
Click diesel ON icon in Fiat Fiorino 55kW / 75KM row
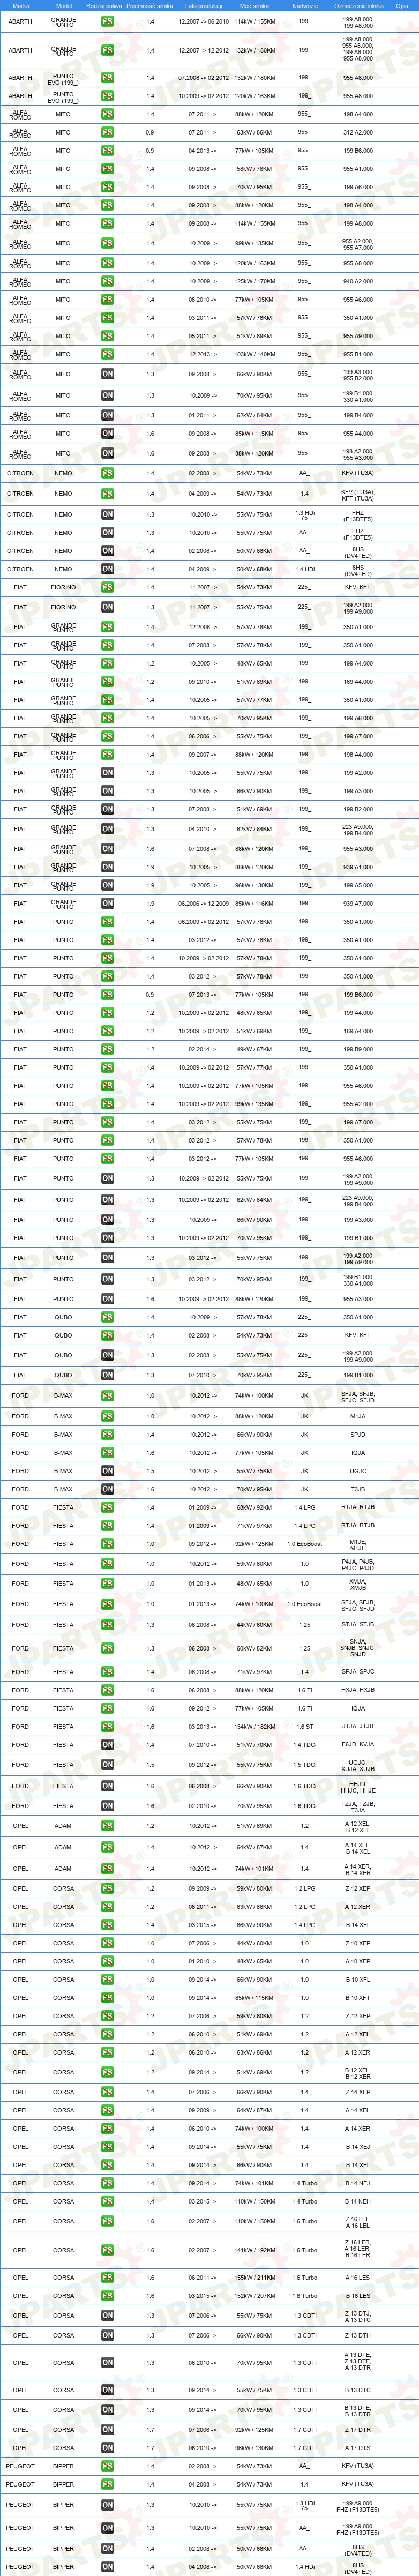click(107, 607)
